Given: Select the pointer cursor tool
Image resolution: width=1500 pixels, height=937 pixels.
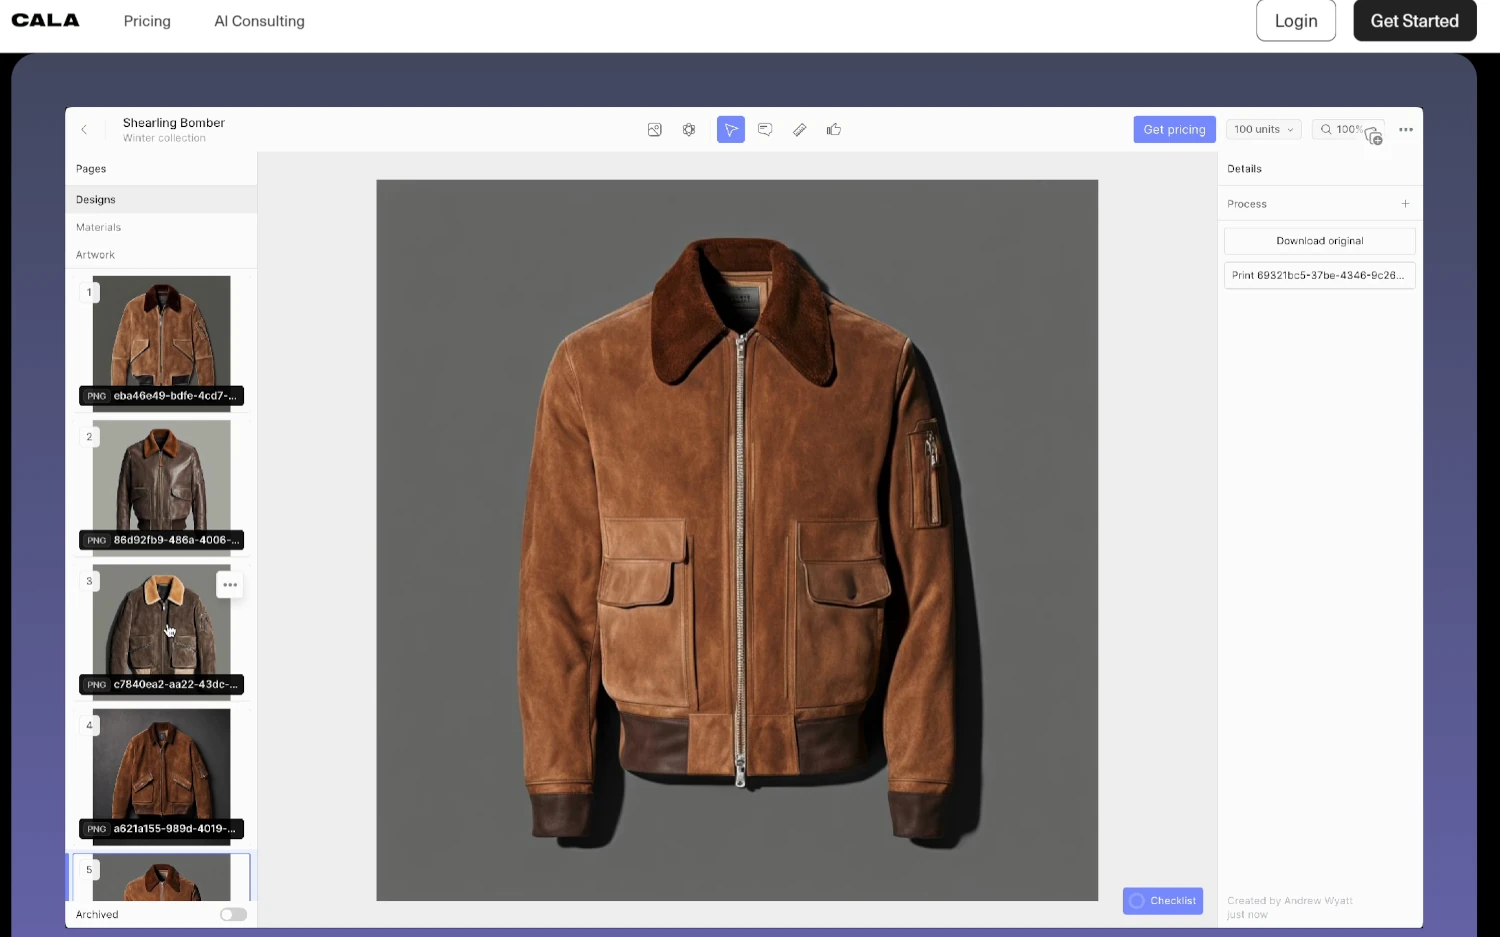Looking at the screenshot, I should coord(731,130).
